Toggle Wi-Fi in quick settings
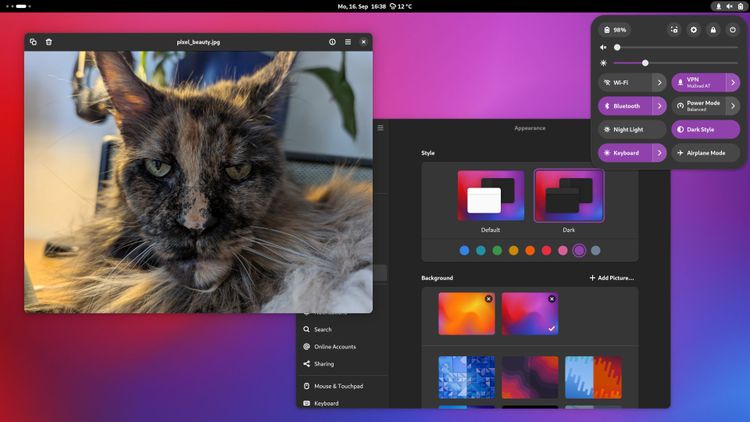The image size is (750, 422). click(x=625, y=82)
